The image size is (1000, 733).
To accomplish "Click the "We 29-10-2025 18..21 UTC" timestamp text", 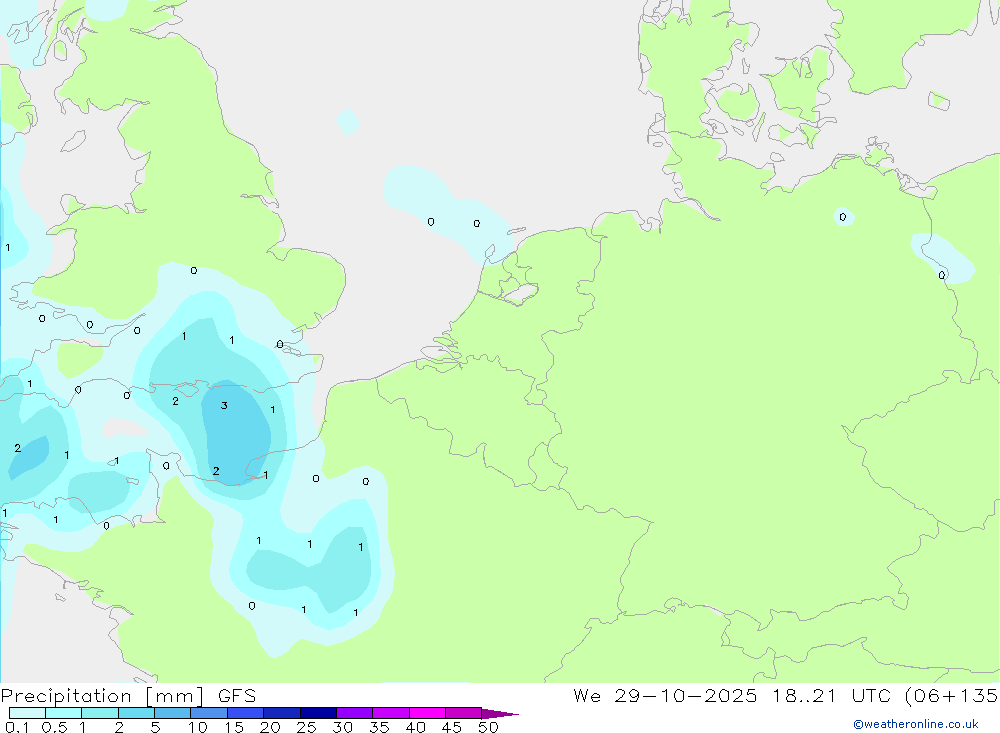I will tap(732, 696).
